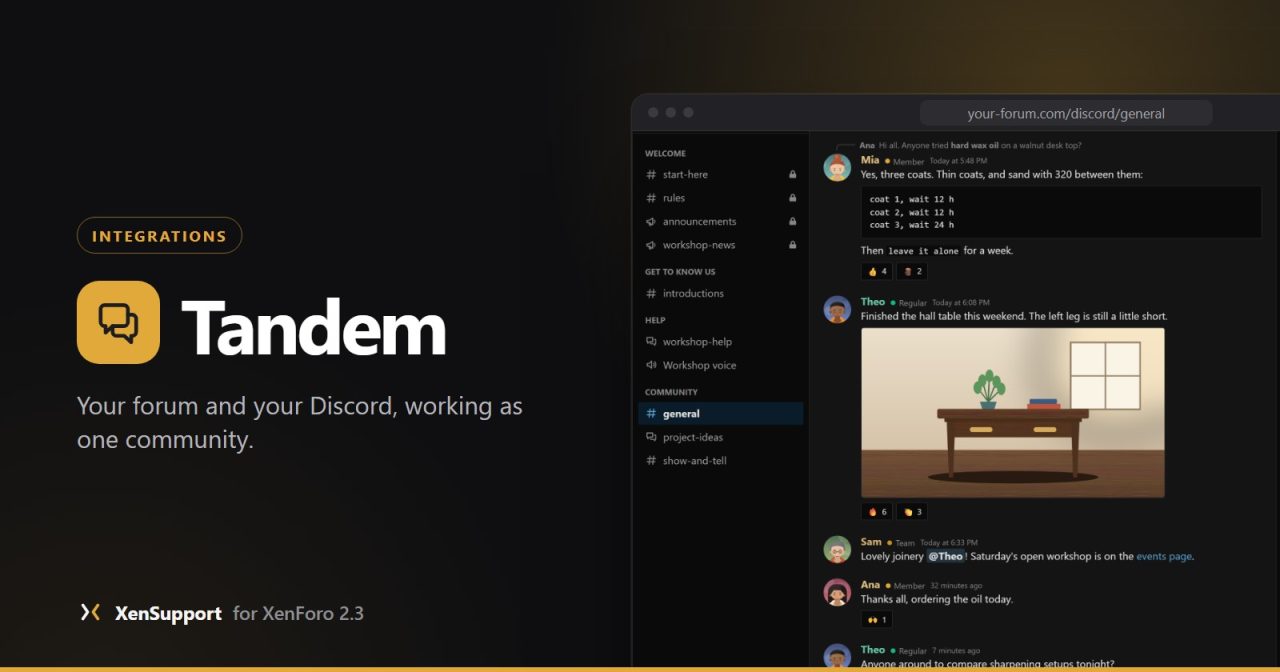
Task: Select the general channel
Action: 720,414
